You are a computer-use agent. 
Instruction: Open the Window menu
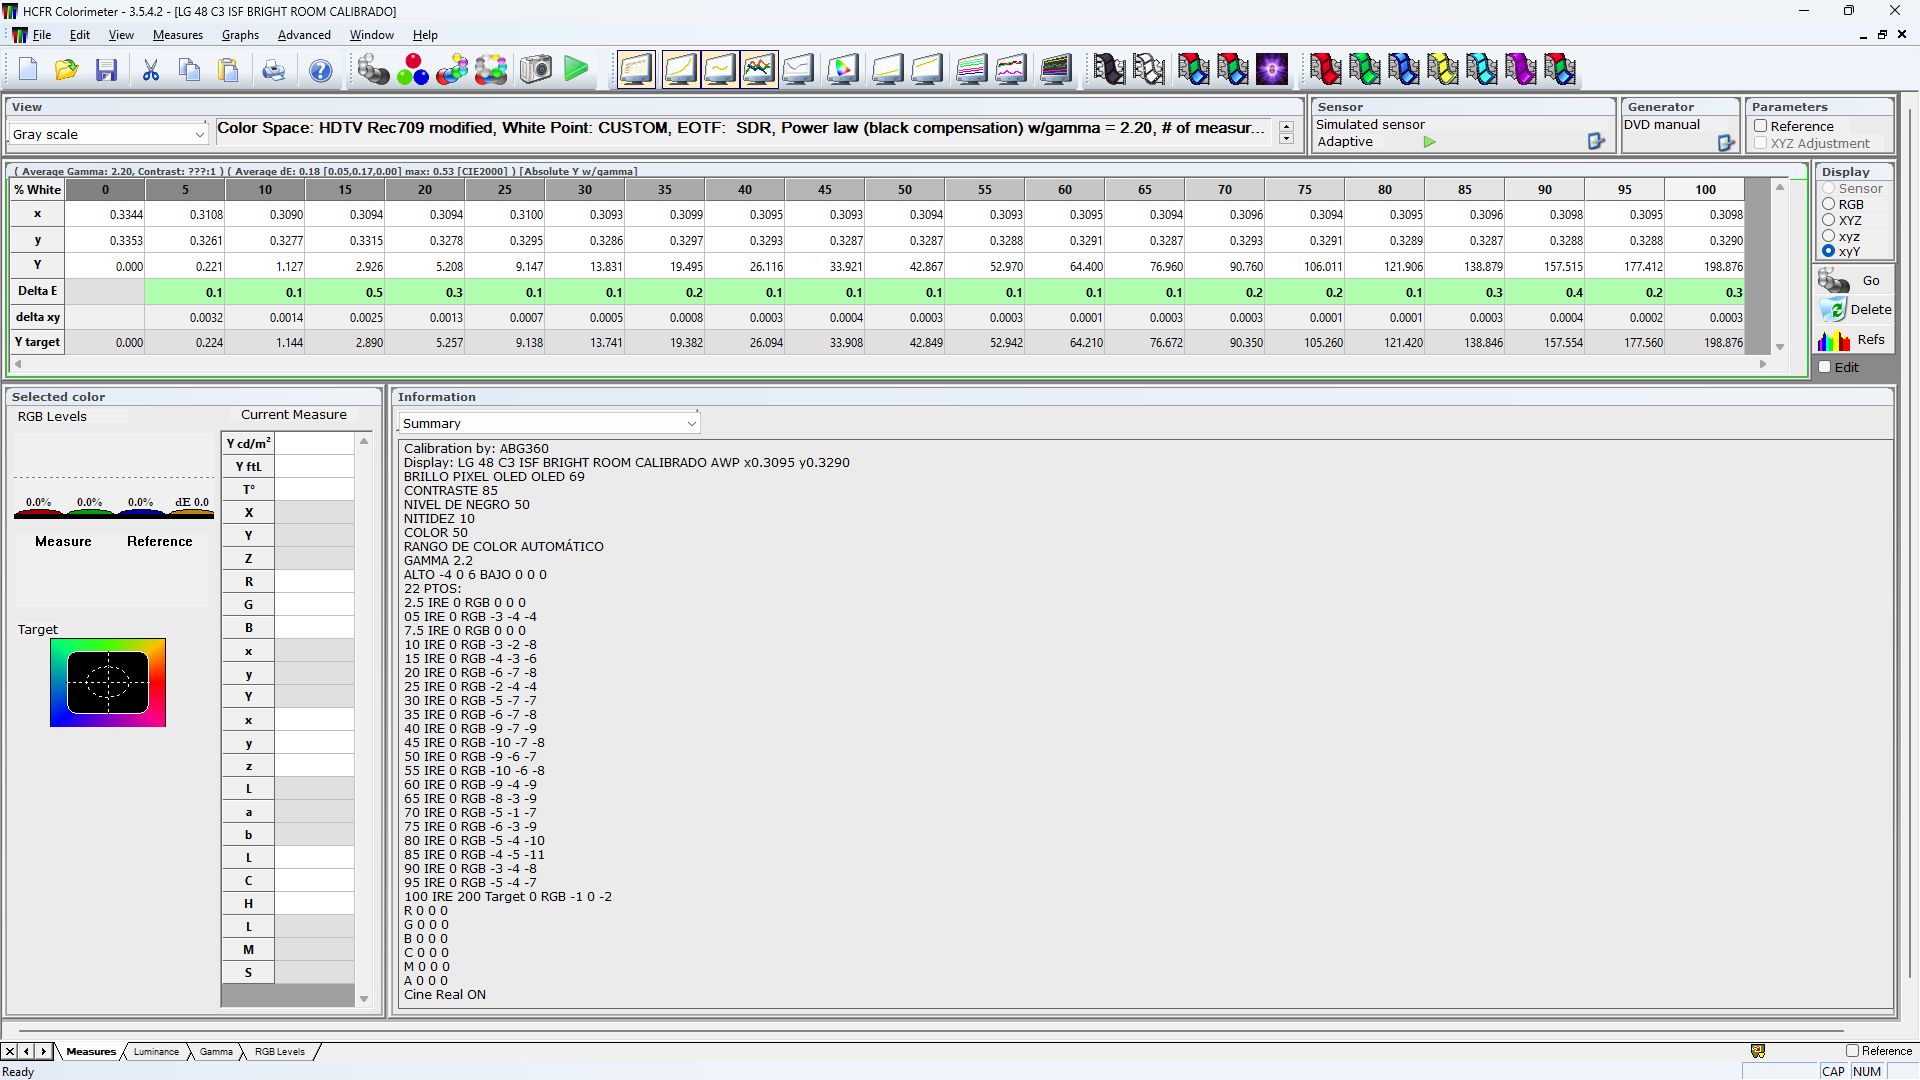tap(371, 35)
